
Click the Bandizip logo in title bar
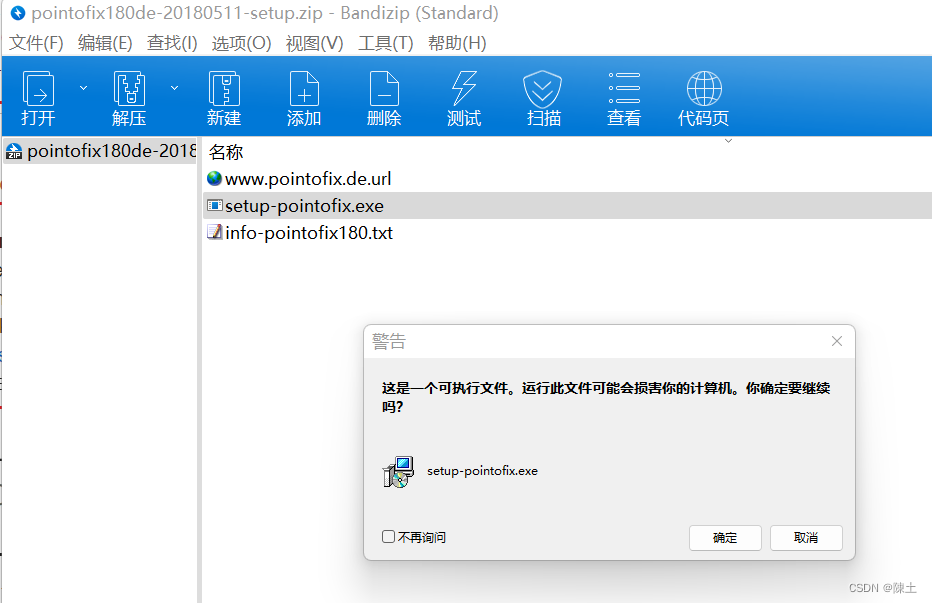18,12
